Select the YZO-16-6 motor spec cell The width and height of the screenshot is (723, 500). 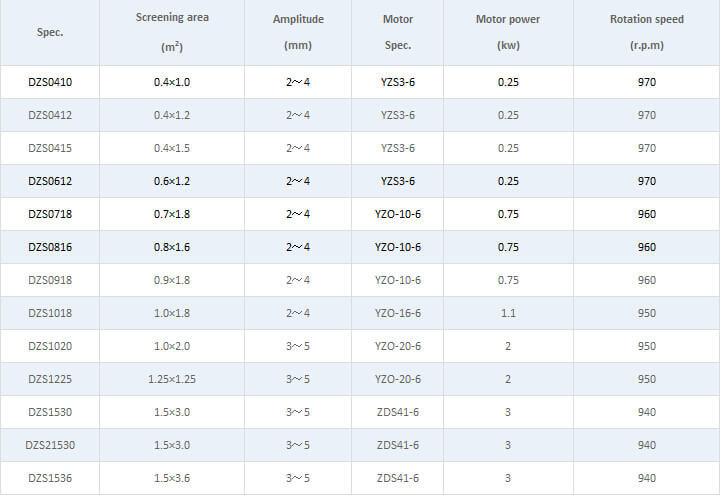(397, 313)
